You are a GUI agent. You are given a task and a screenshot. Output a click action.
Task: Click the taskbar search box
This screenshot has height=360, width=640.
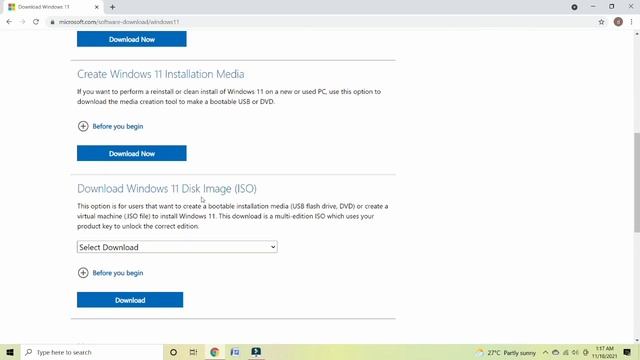tap(92, 352)
